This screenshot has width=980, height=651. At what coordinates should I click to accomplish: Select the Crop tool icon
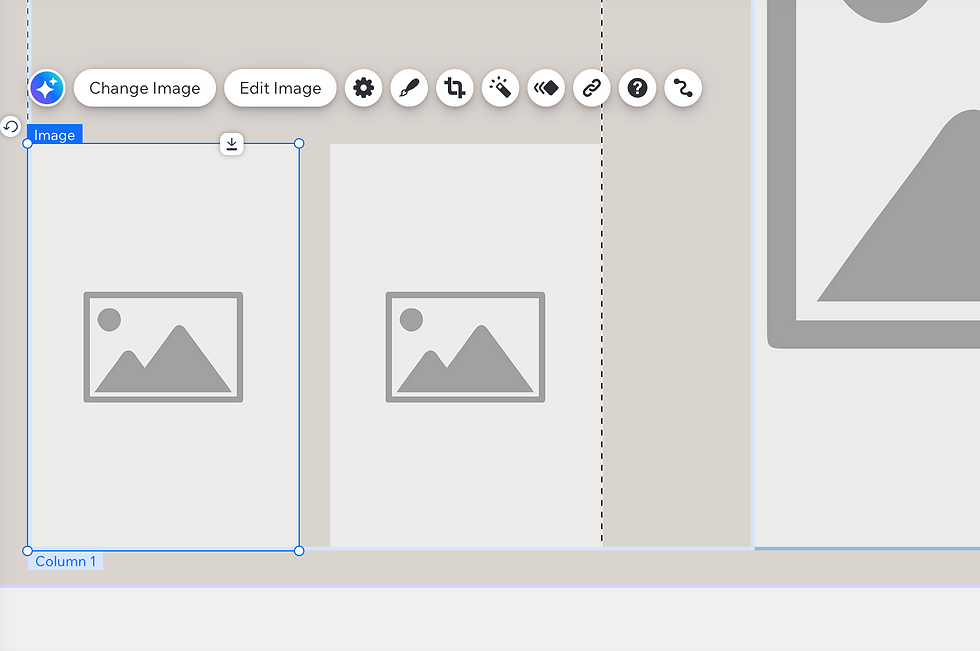[x=455, y=88]
